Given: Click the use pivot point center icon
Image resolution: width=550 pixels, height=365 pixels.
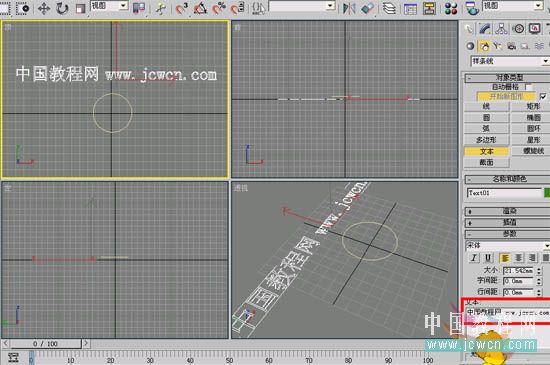Looking at the screenshot, I should click(139, 8).
